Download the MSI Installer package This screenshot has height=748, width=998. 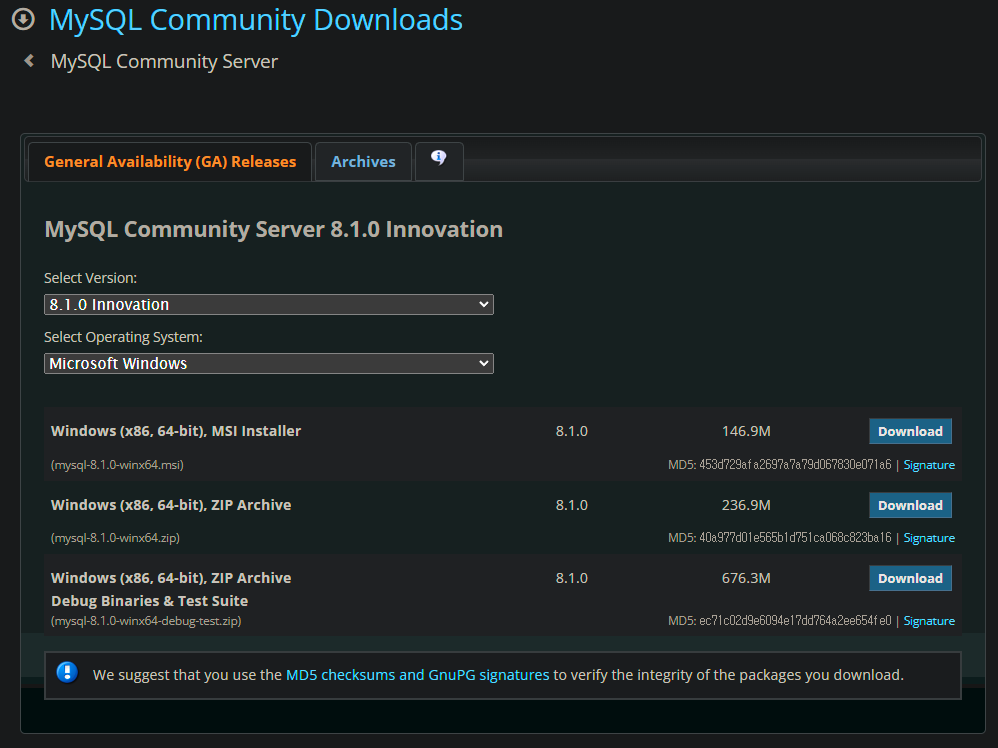coord(910,431)
